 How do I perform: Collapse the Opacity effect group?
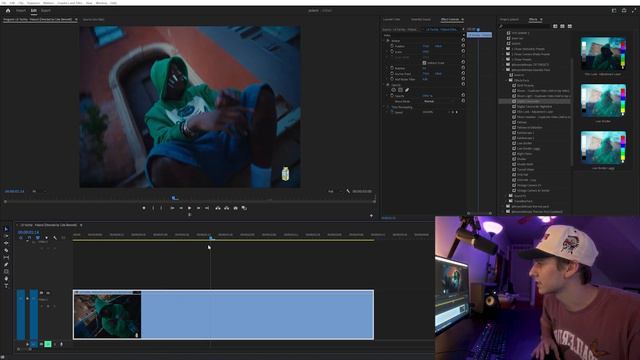[384, 85]
